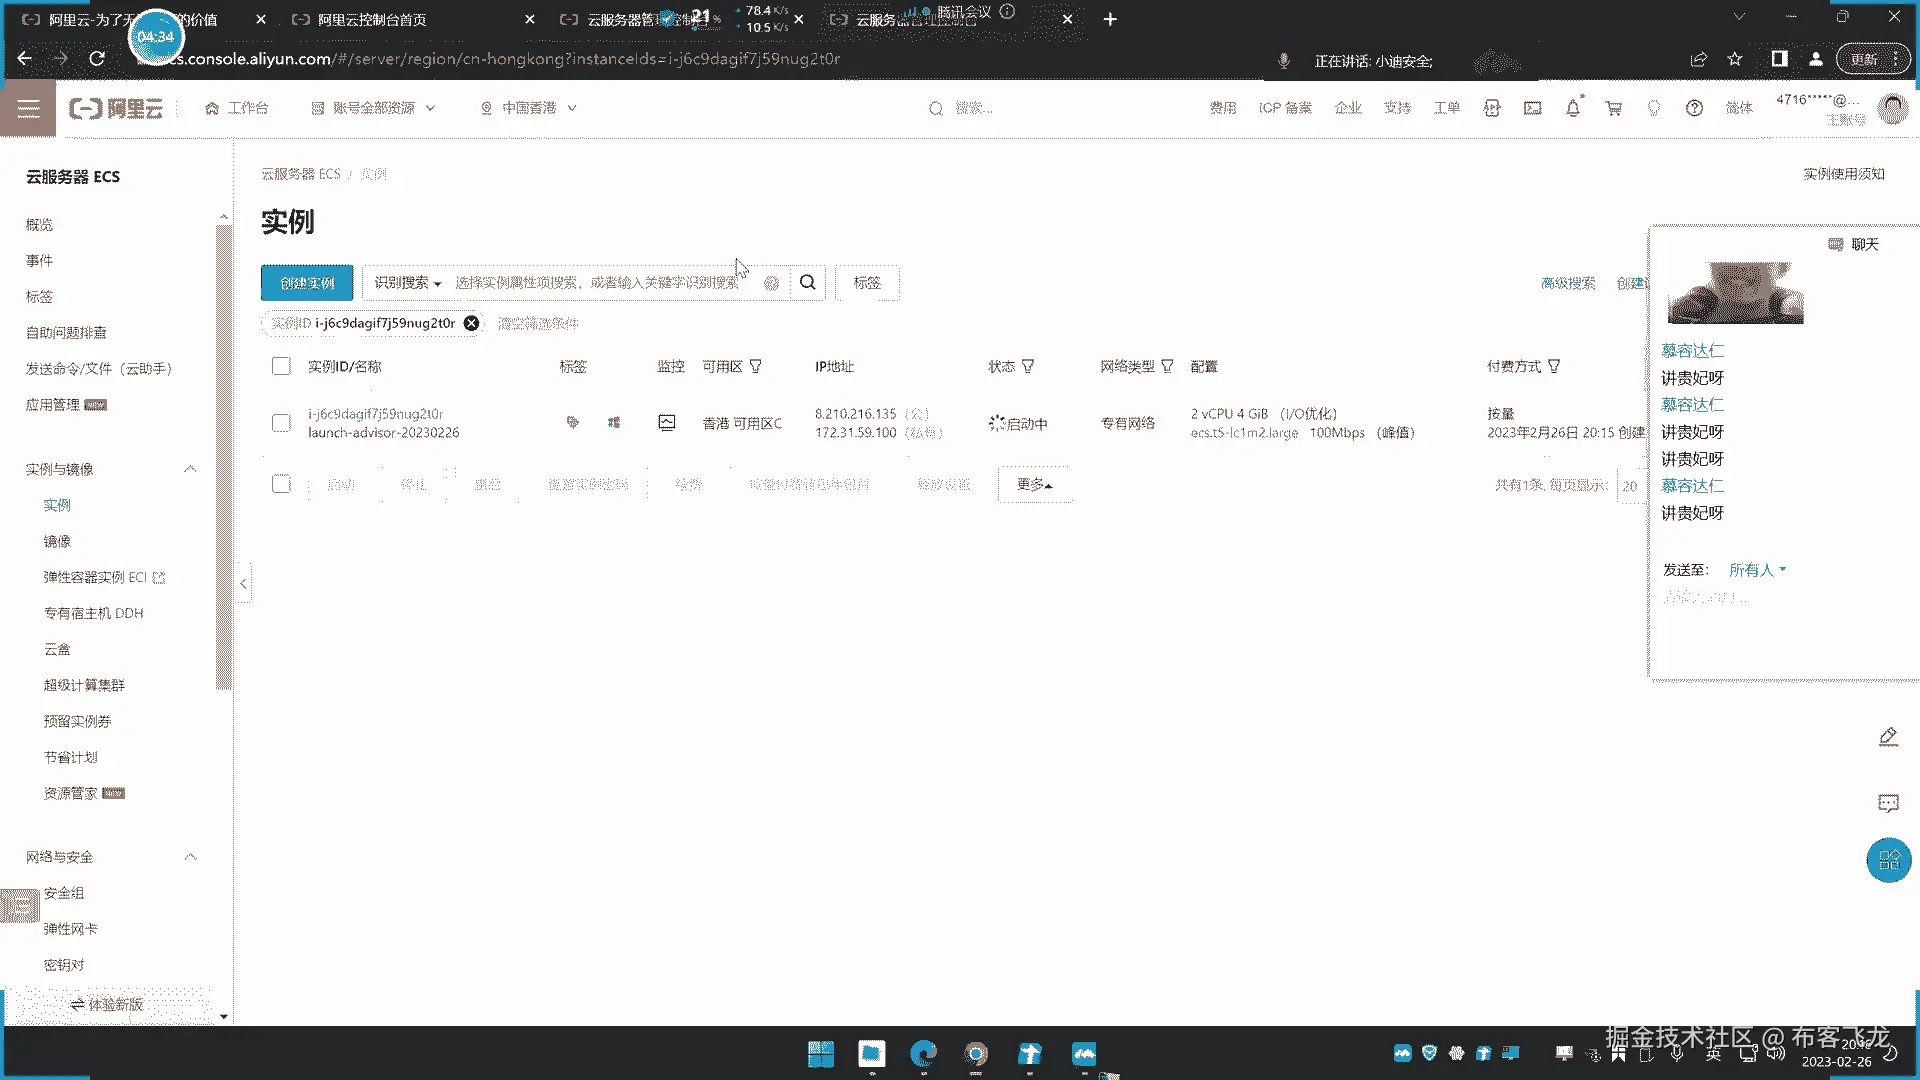This screenshot has width=1920, height=1080.
Task: Open the notification bell icon
Action: pyautogui.click(x=1572, y=108)
